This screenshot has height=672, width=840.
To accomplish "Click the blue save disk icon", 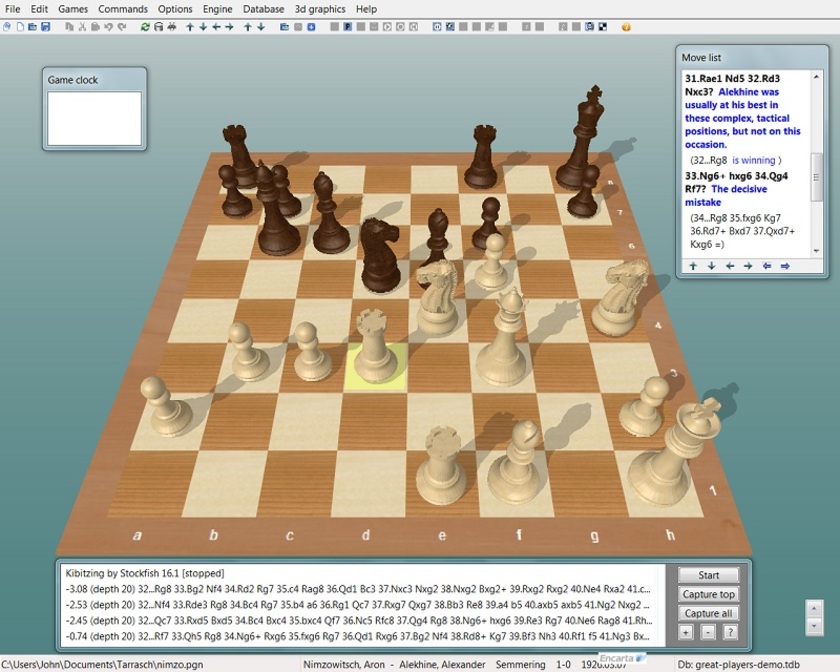I will coord(46,27).
